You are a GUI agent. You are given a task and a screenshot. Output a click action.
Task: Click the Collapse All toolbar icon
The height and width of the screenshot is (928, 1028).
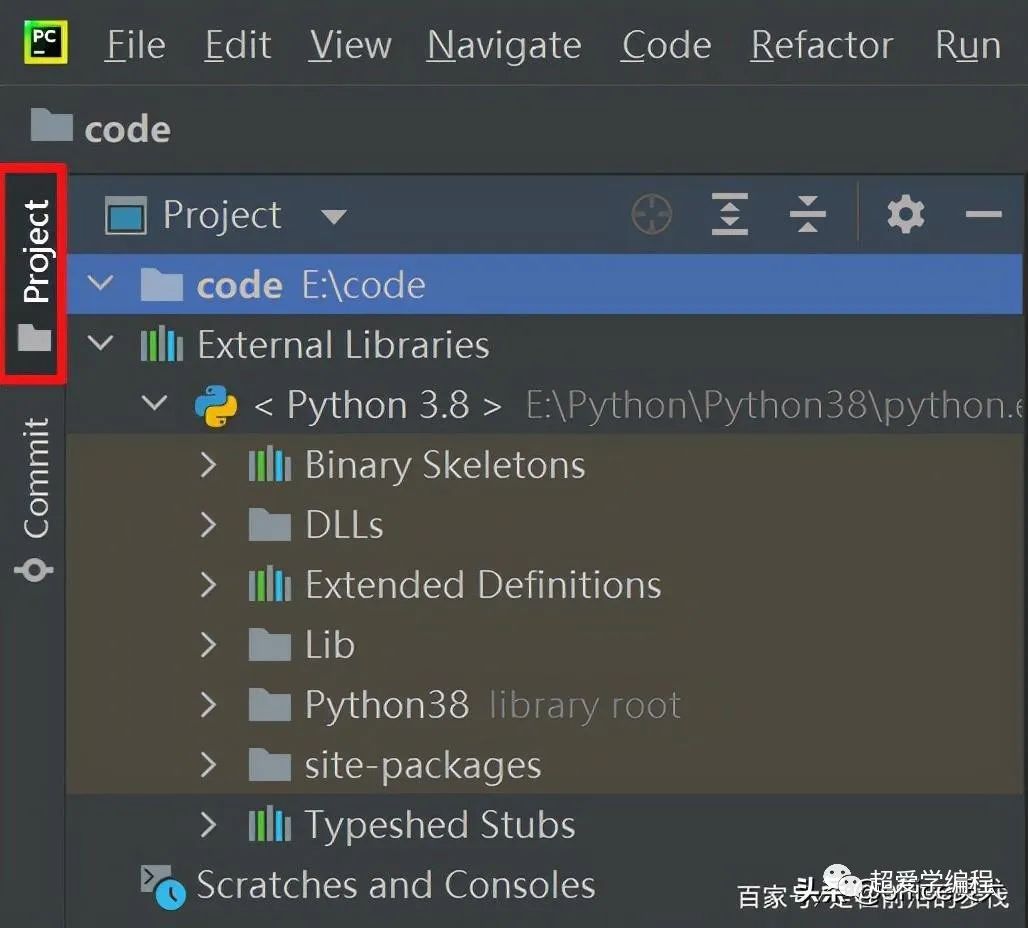808,214
